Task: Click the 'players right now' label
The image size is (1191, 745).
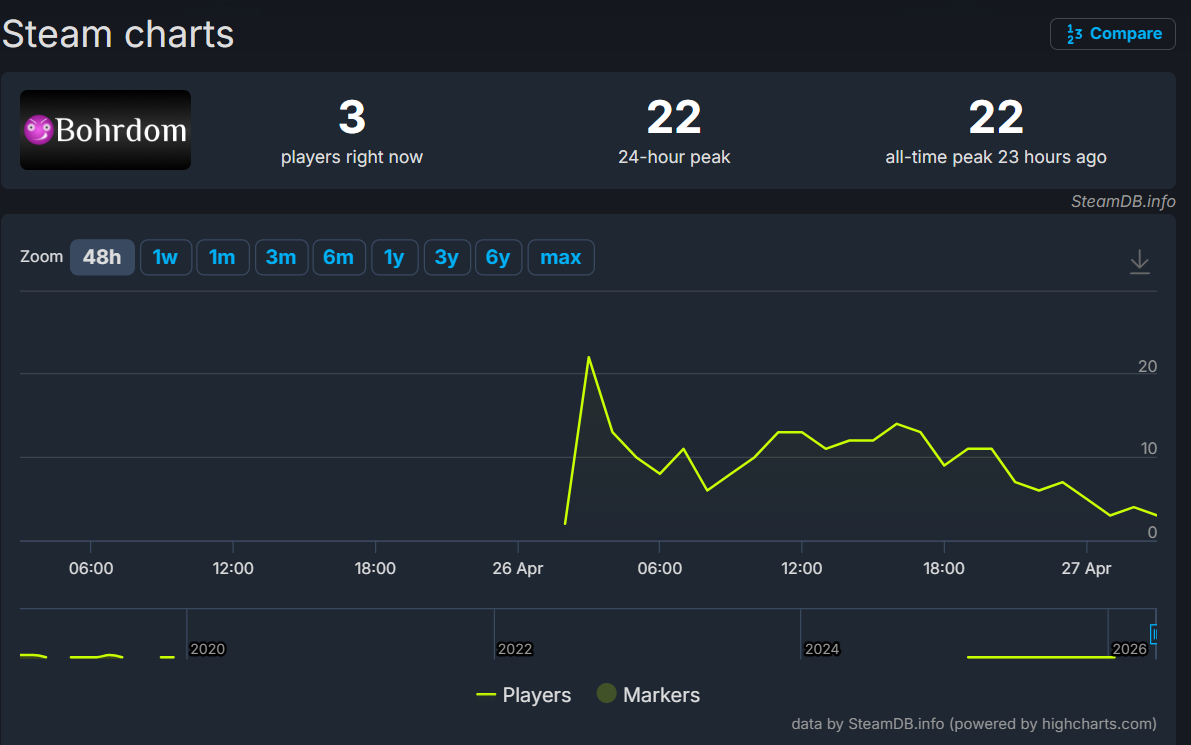Action: (352, 157)
